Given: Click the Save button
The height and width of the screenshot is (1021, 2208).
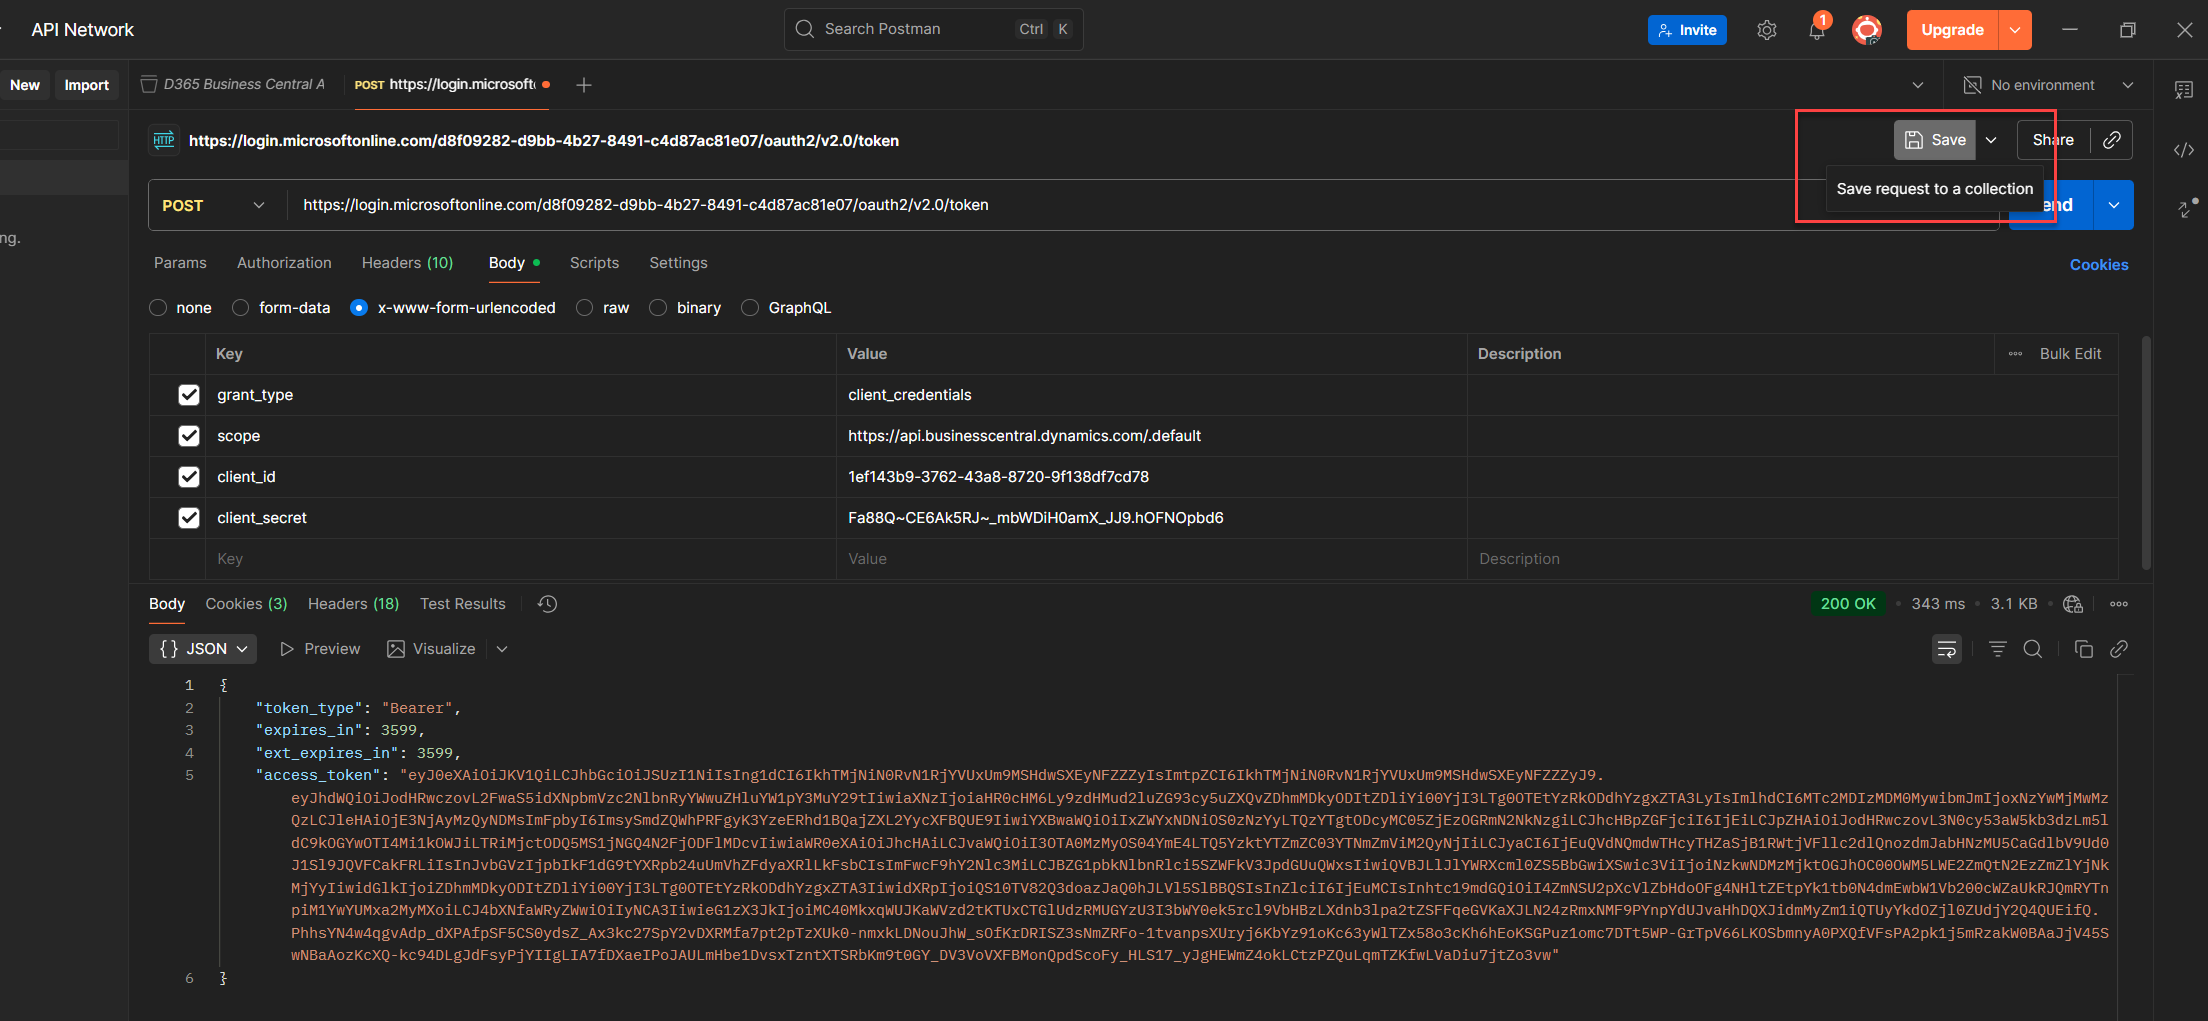Looking at the screenshot, I should pos(1935,140).
